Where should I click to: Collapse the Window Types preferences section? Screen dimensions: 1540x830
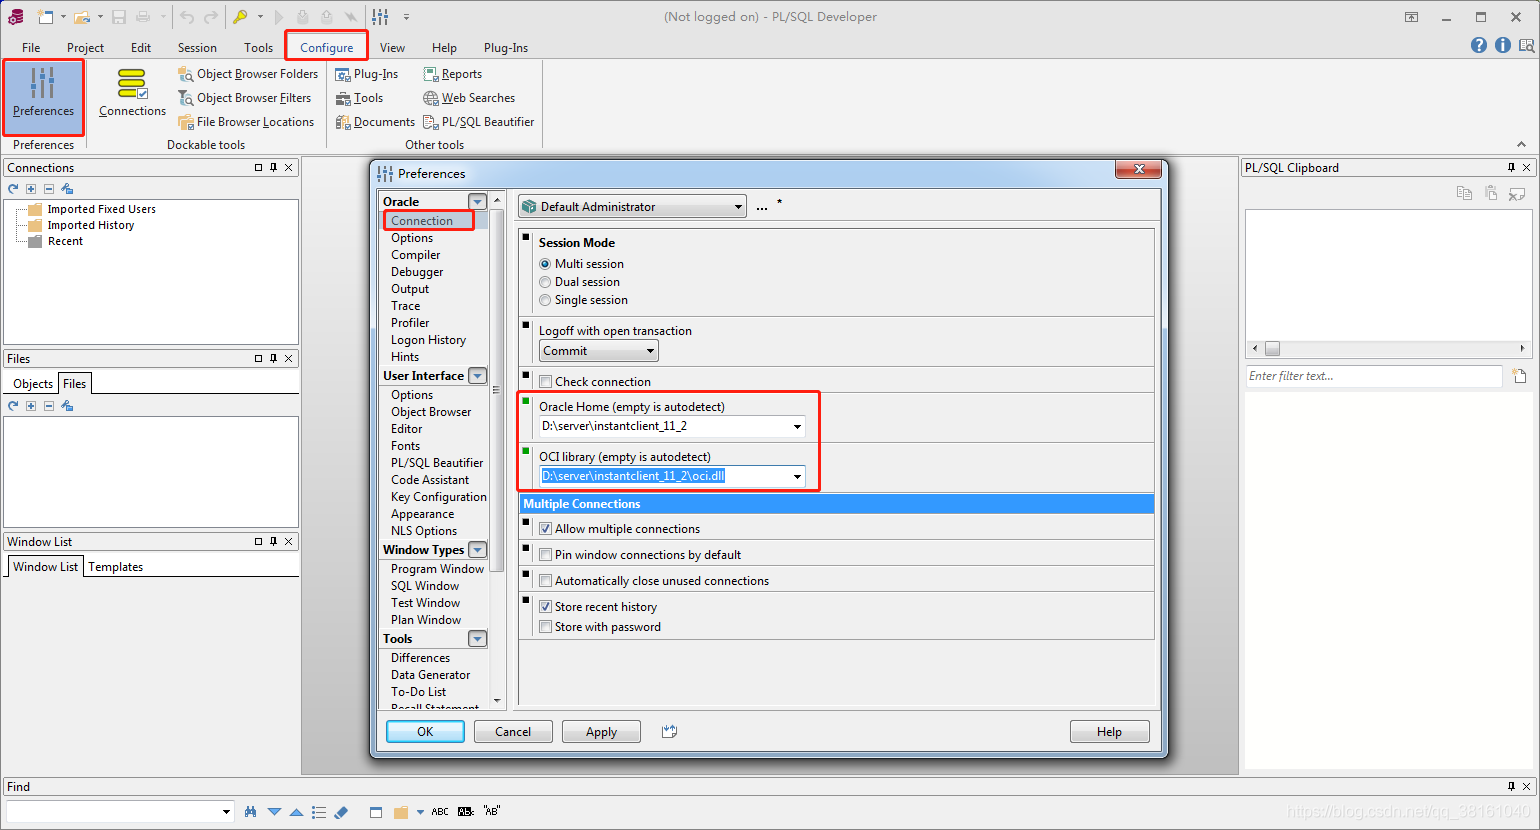tap(478, 550)
